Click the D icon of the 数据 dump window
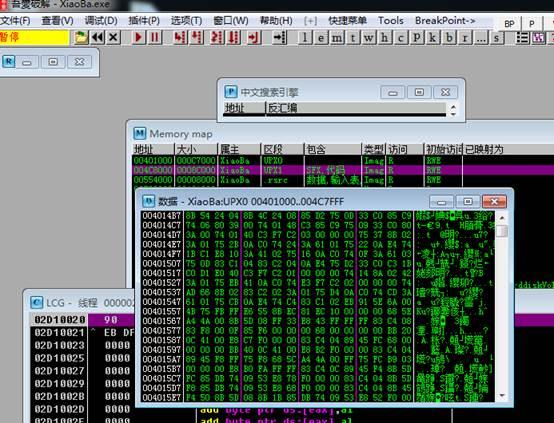 click(x=148, y=201)
